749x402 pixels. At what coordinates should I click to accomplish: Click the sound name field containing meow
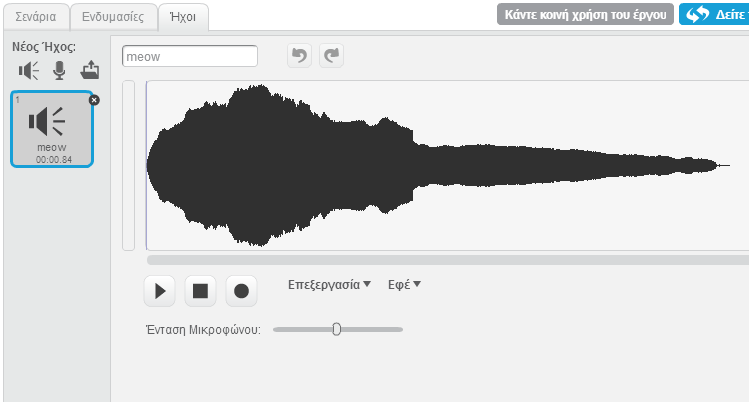pos(189,57)
